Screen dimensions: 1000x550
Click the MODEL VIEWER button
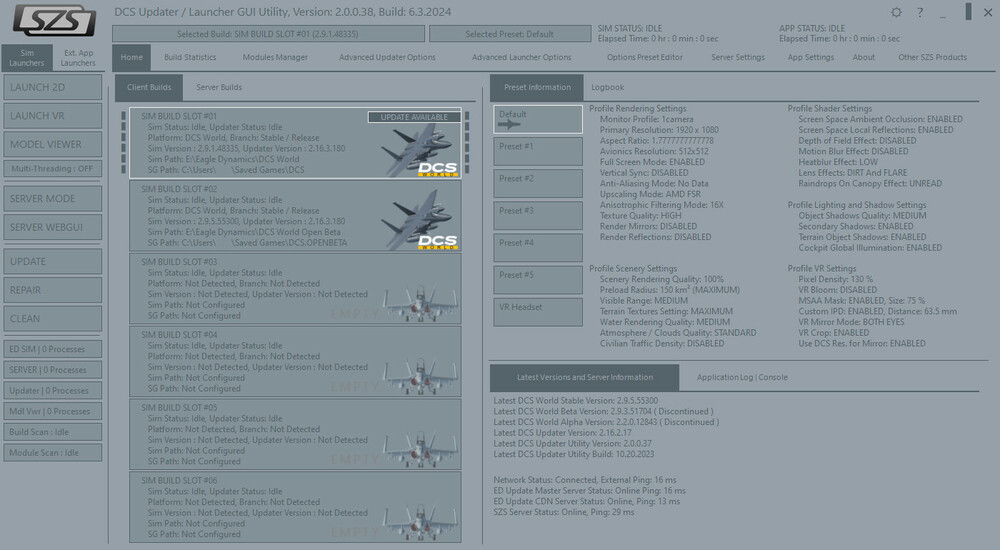[x=52, y=144]
